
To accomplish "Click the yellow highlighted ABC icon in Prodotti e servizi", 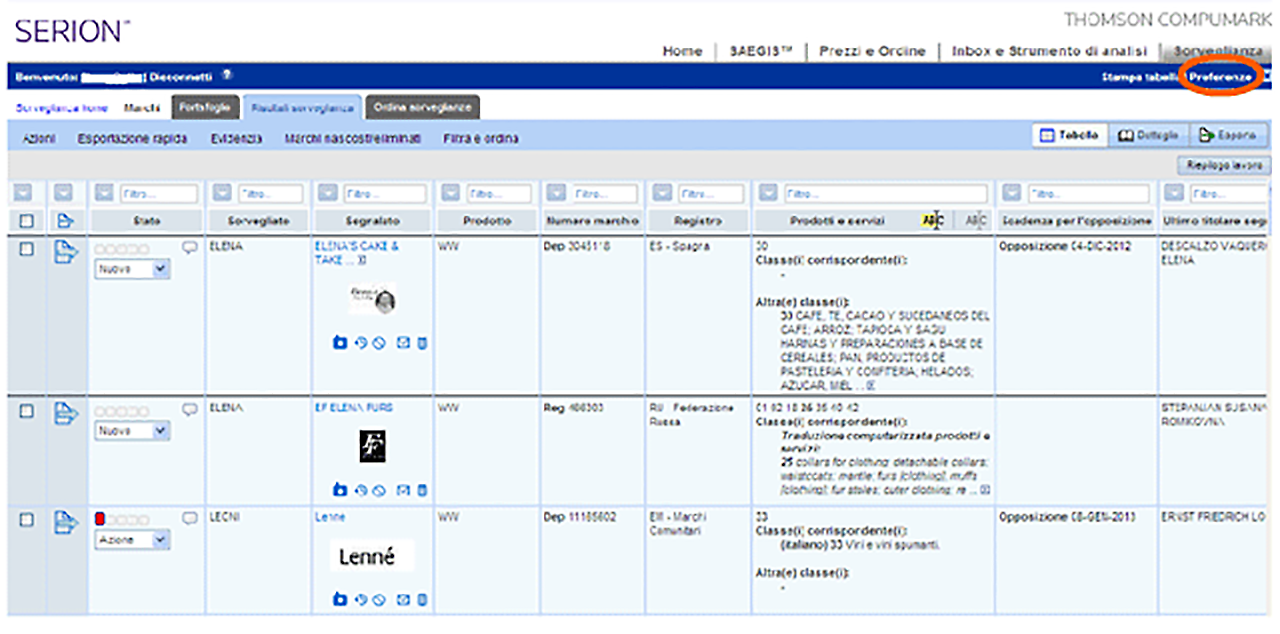I will point(932,221).
